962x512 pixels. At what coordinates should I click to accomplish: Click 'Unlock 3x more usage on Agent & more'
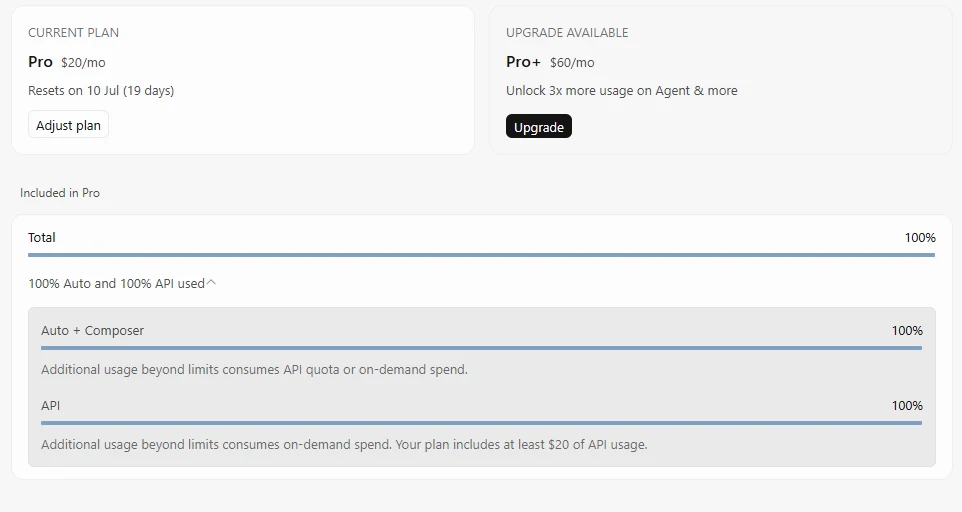(621, 91)
